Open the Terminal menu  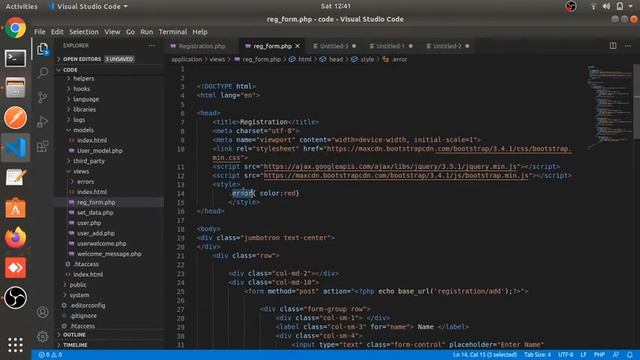pos(173,32)
